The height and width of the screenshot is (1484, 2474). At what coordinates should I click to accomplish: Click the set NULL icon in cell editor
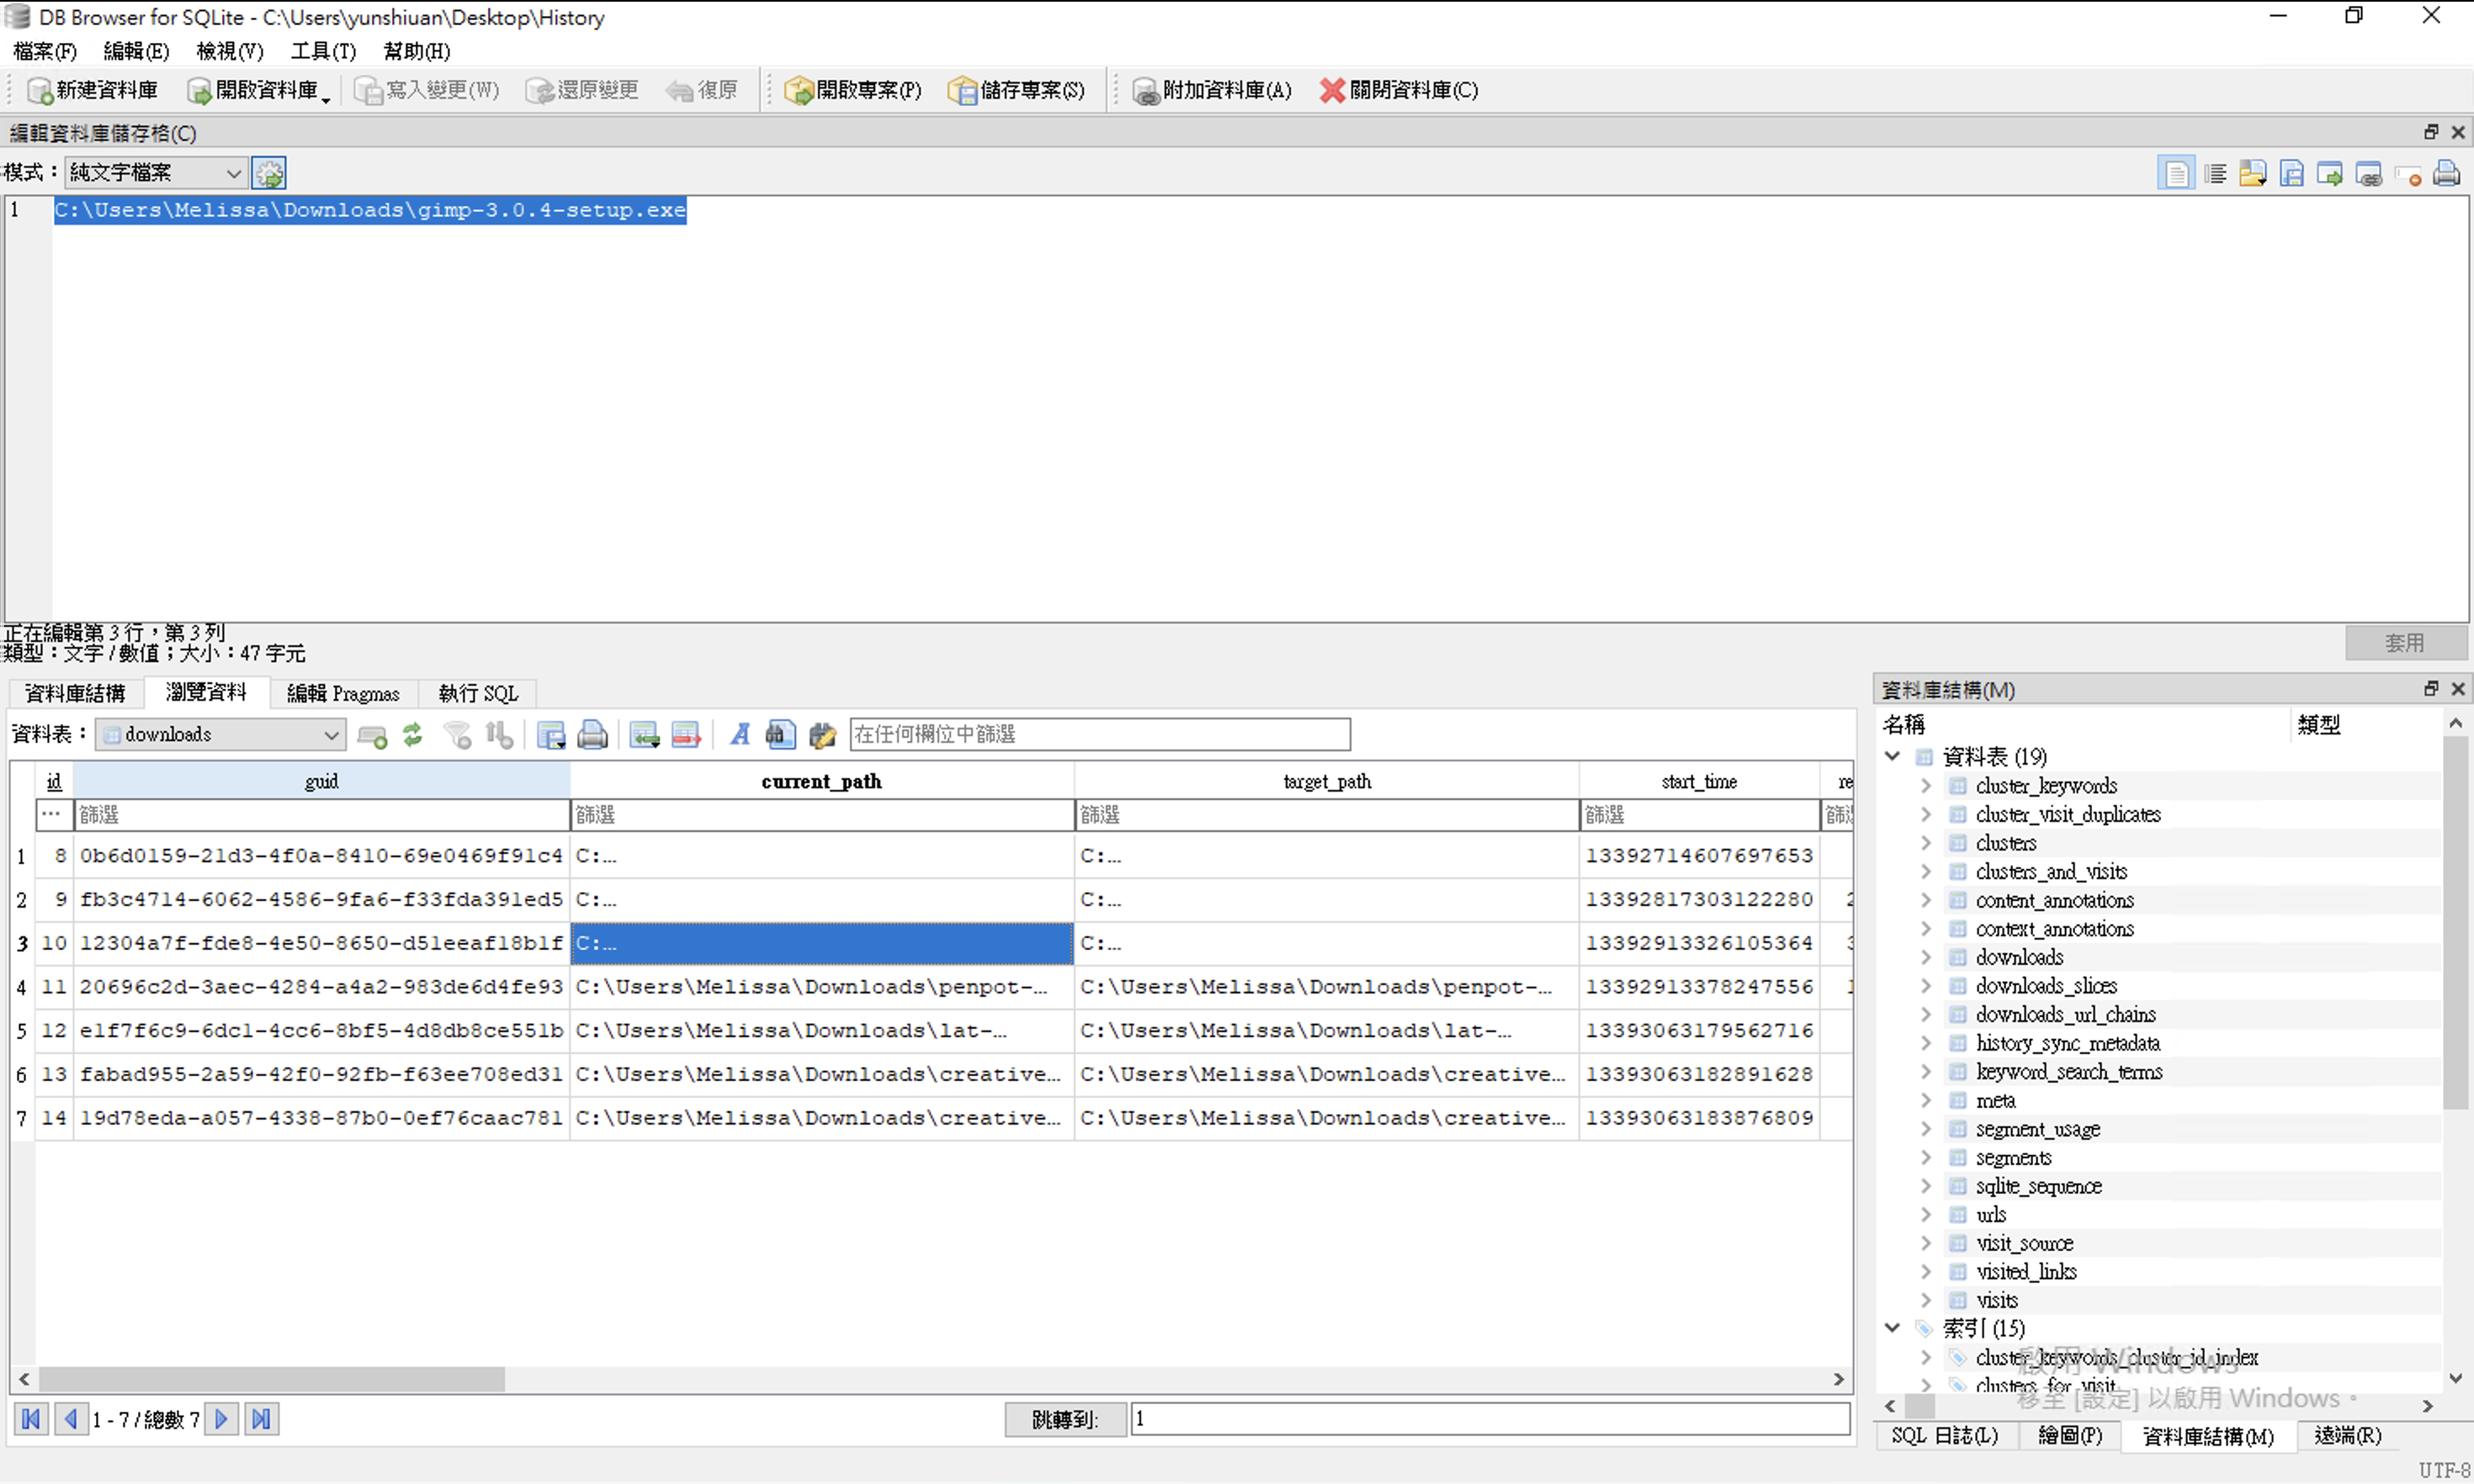[x=2408, y=174]
